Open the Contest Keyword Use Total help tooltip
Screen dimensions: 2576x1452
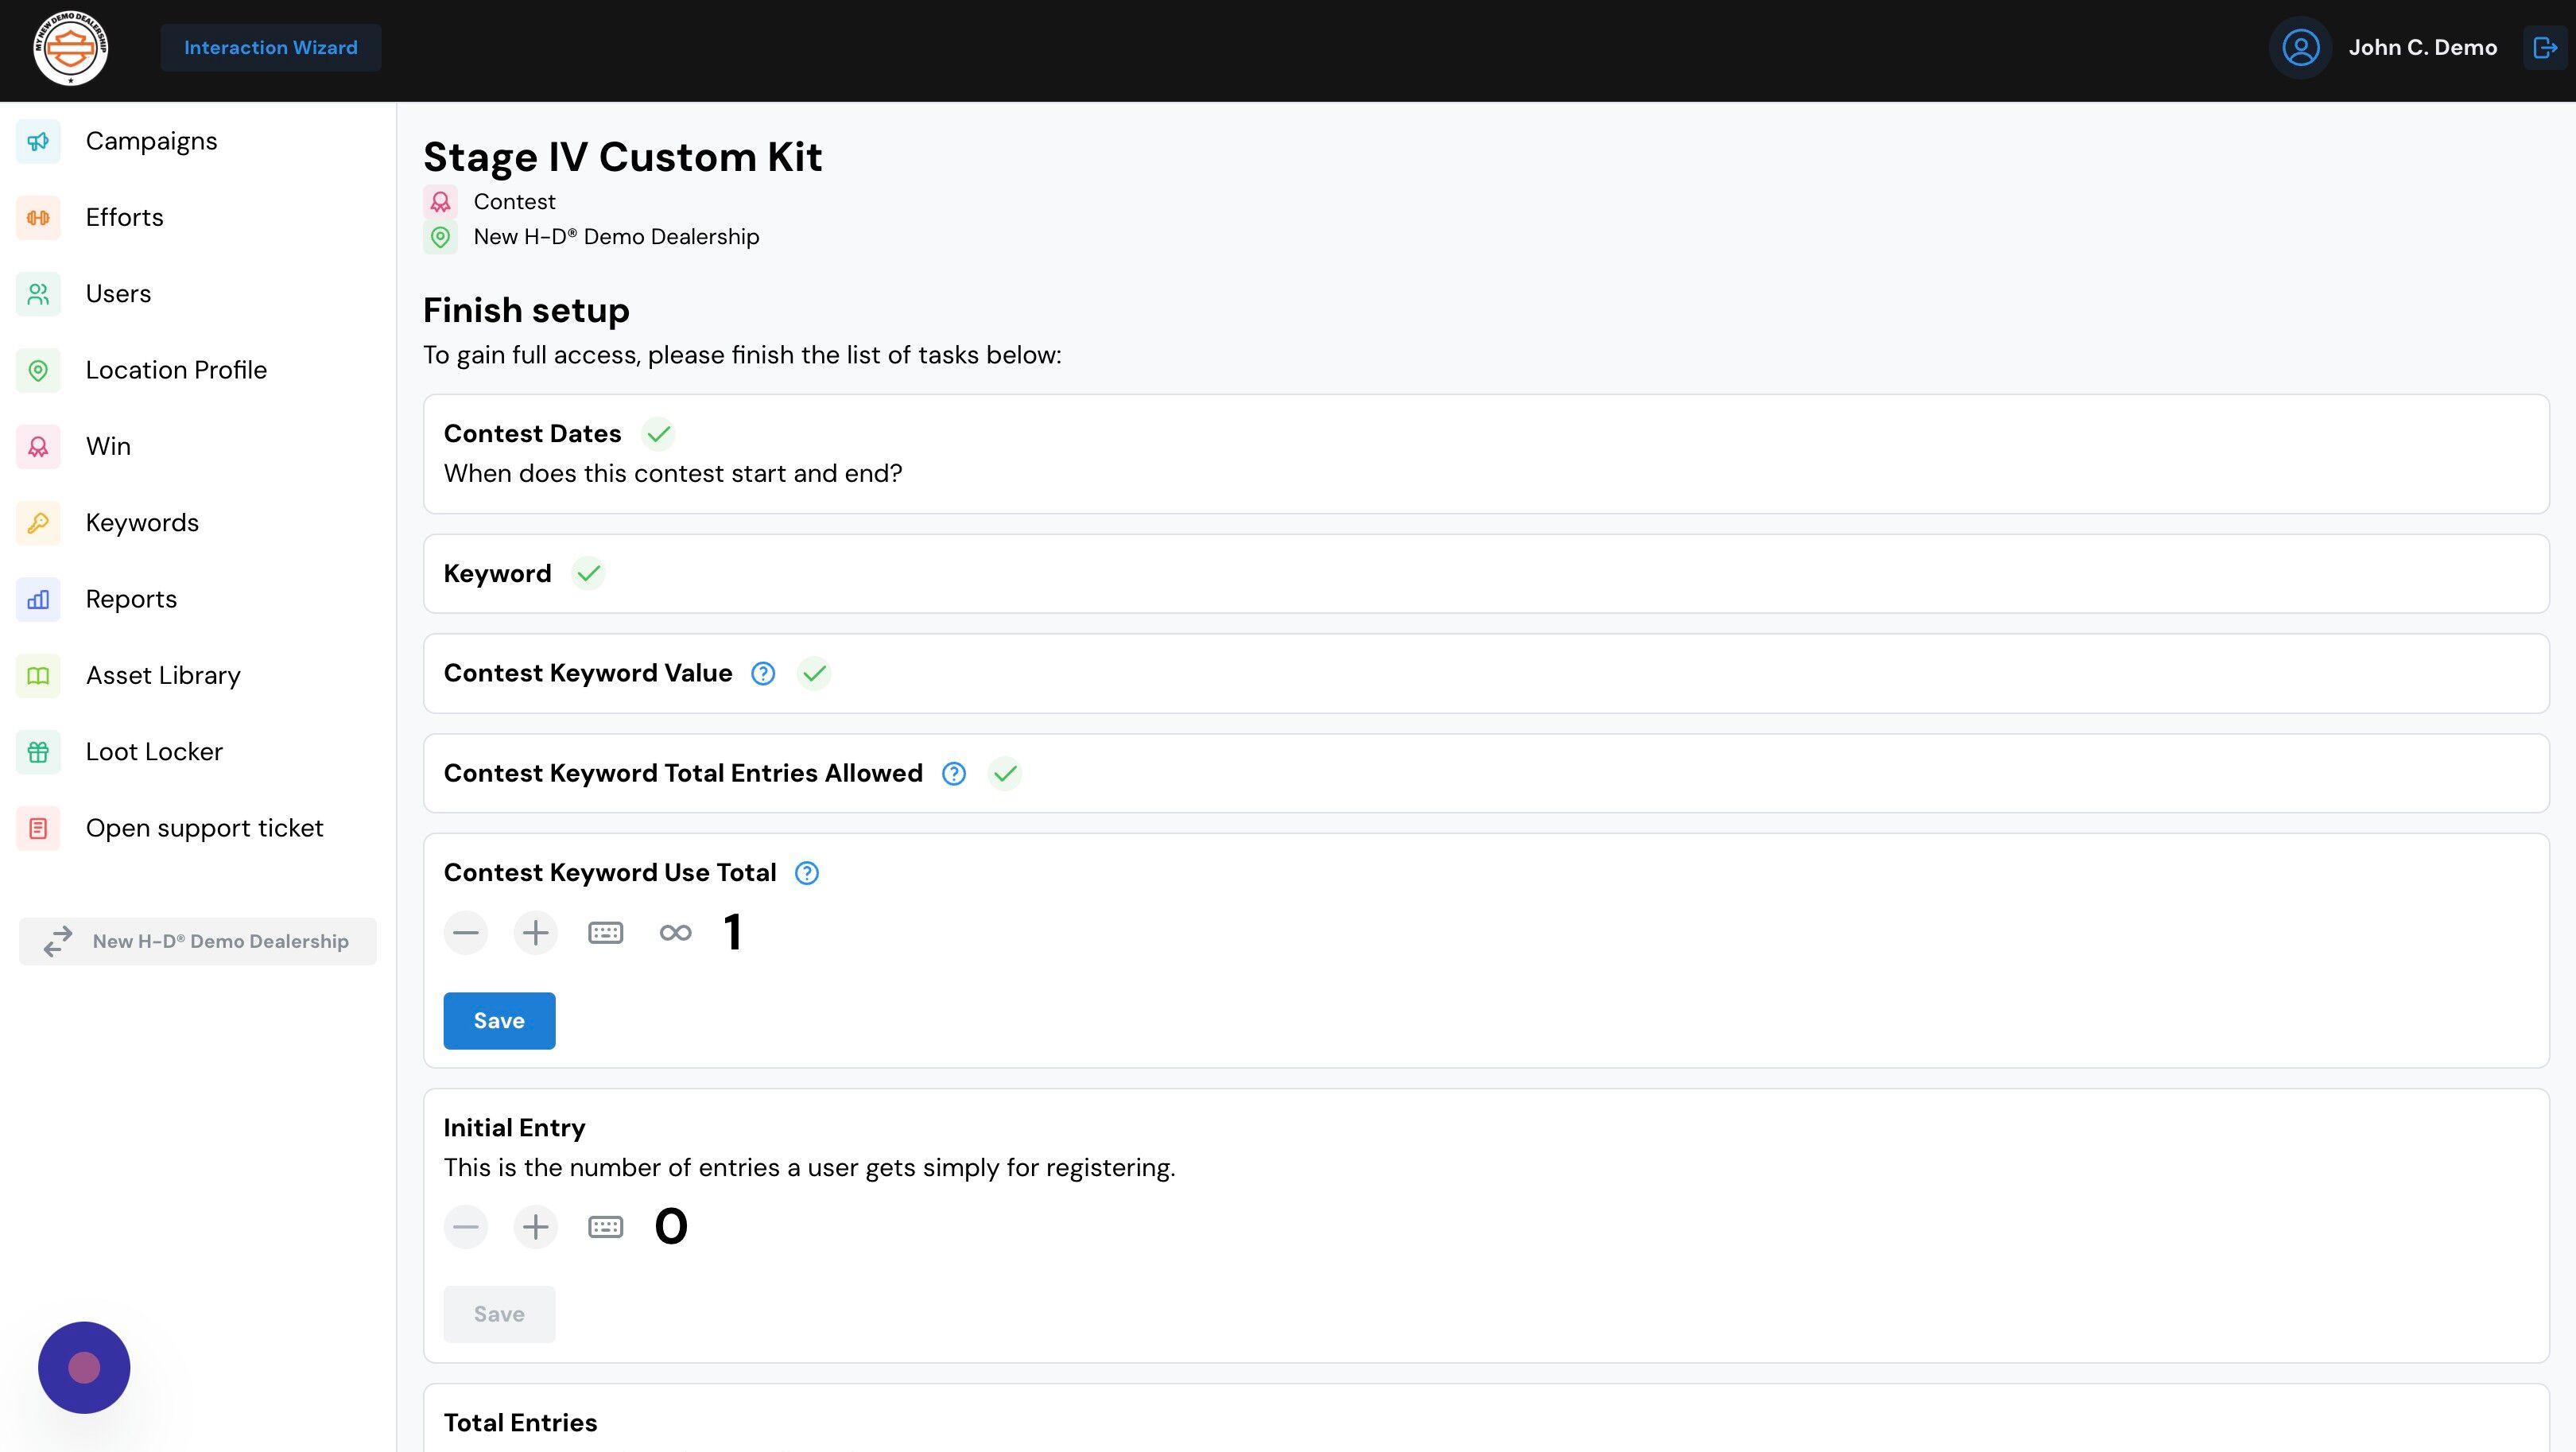pyautogui.click(x=806, y=872)
